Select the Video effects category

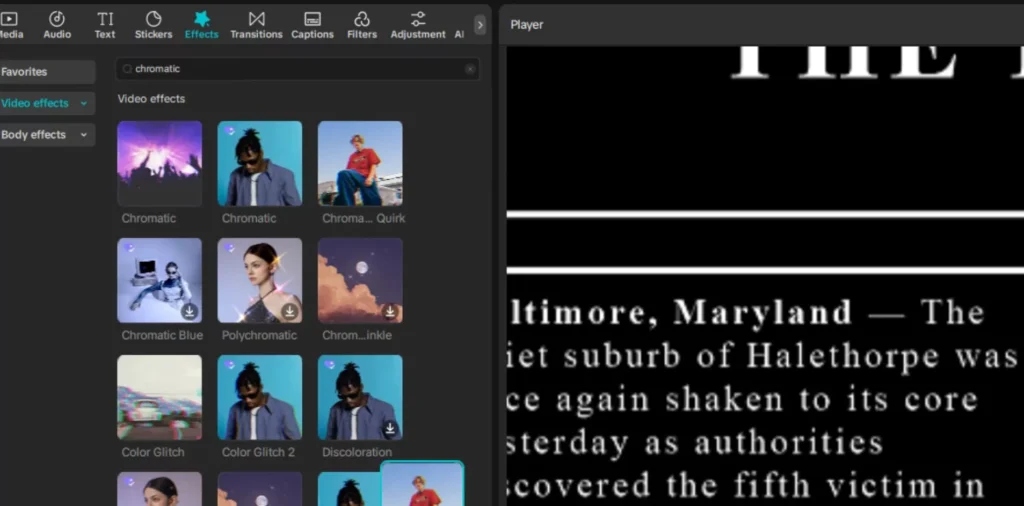tap(47, 103)
